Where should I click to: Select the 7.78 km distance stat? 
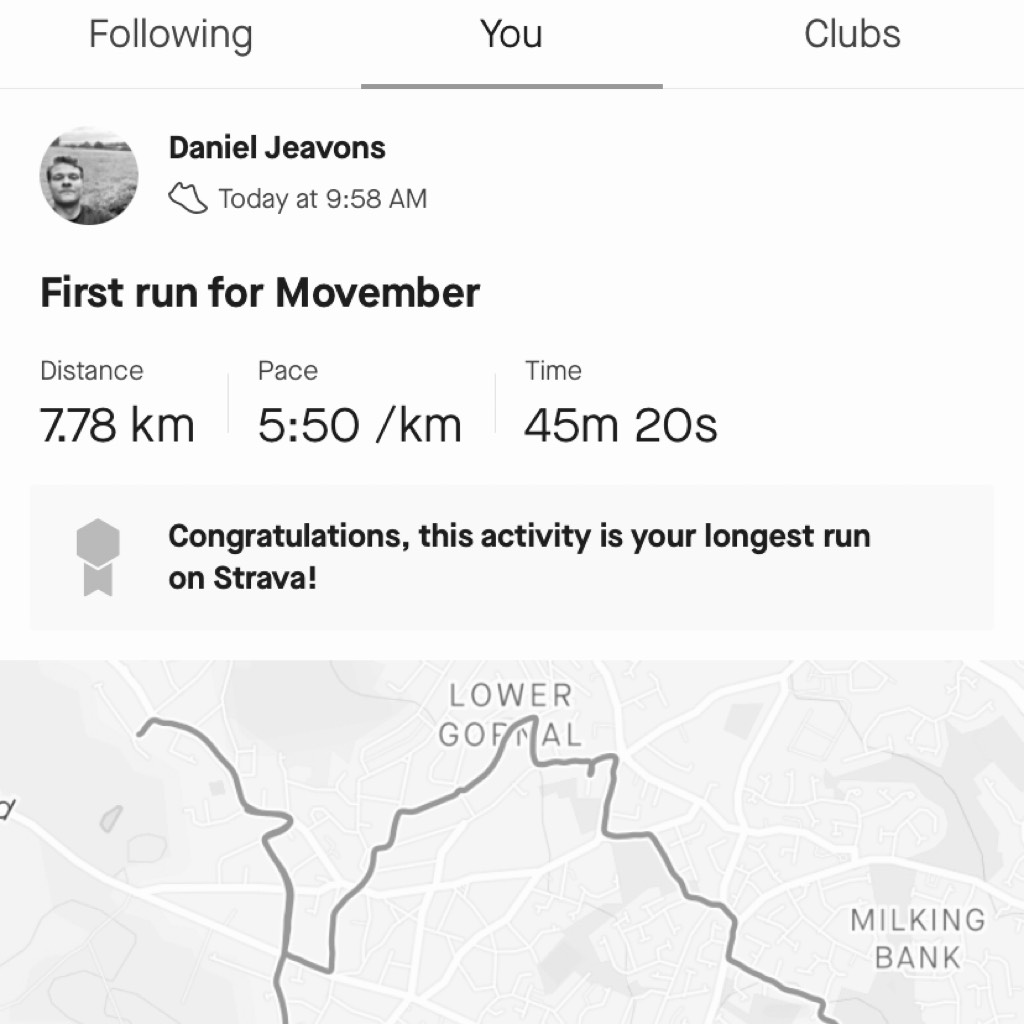pyautogui.click(x=118, y=425)
